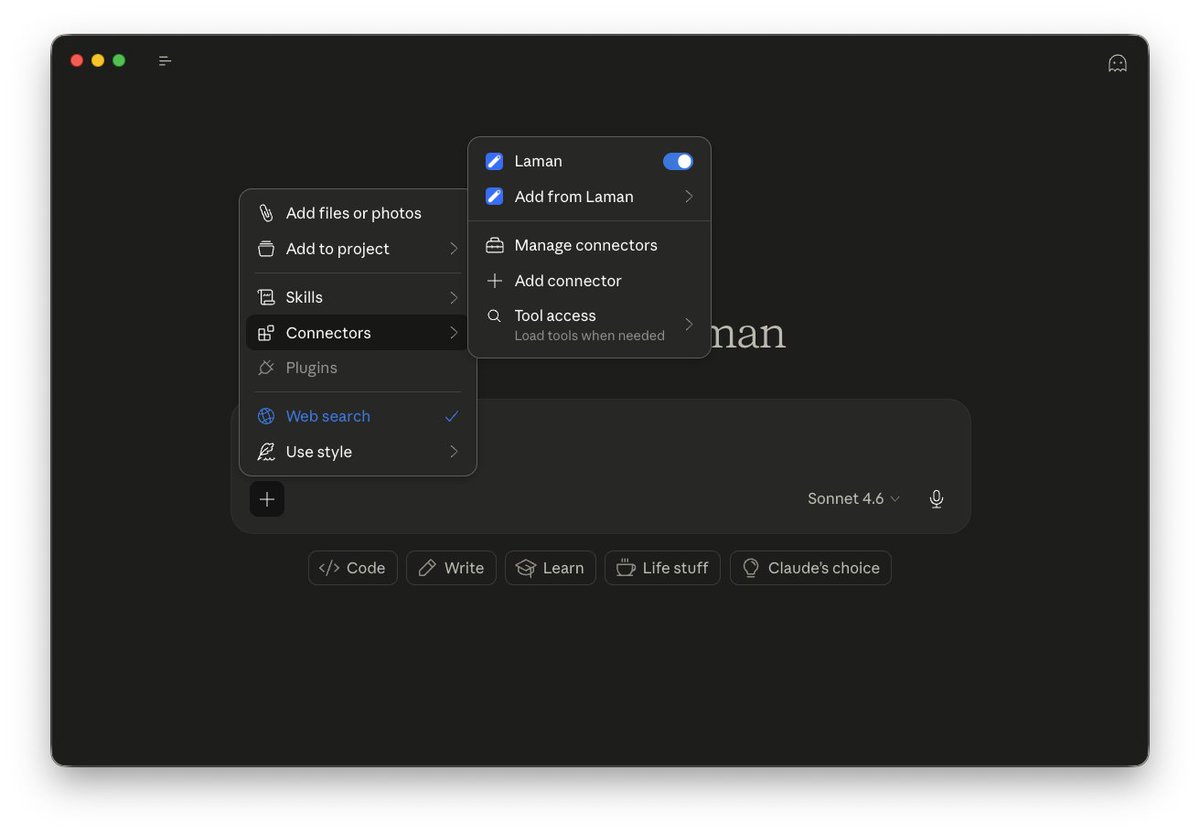Select Add files or photos
This screenshot has height=834, width=1200.
click(358, 213)
